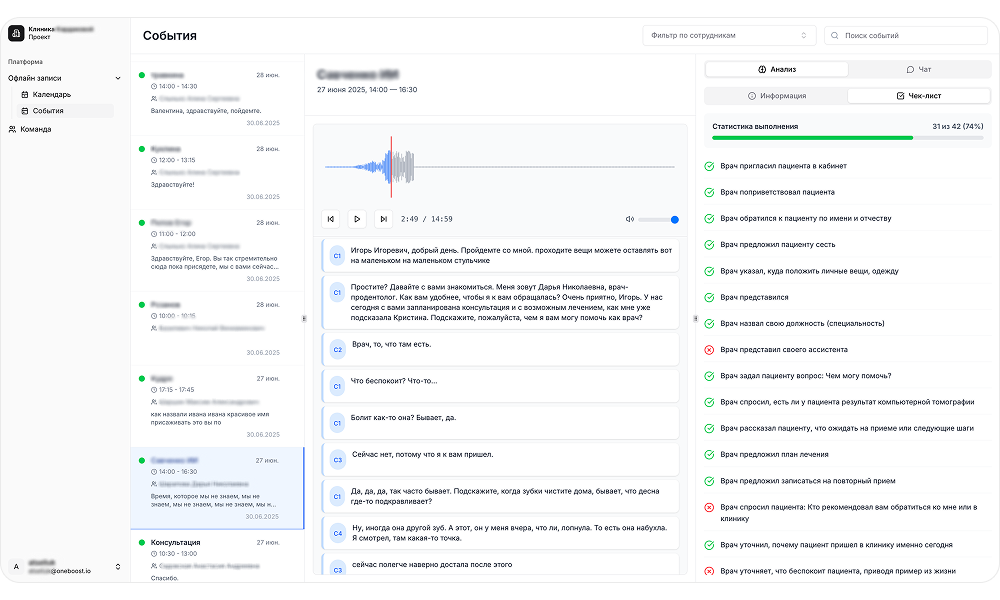Click the C4 badge beside 'Ну, иногда она другой зуб'

(337, 533)
